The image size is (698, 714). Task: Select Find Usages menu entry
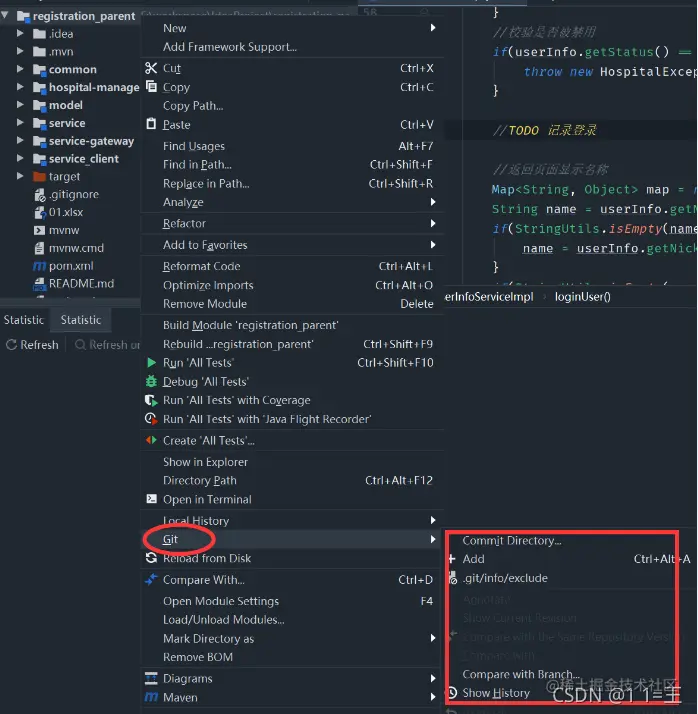tap(292, 146)
